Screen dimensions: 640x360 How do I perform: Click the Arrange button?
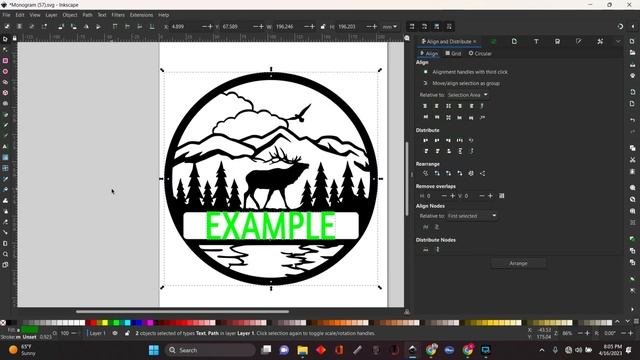point(518,263)
